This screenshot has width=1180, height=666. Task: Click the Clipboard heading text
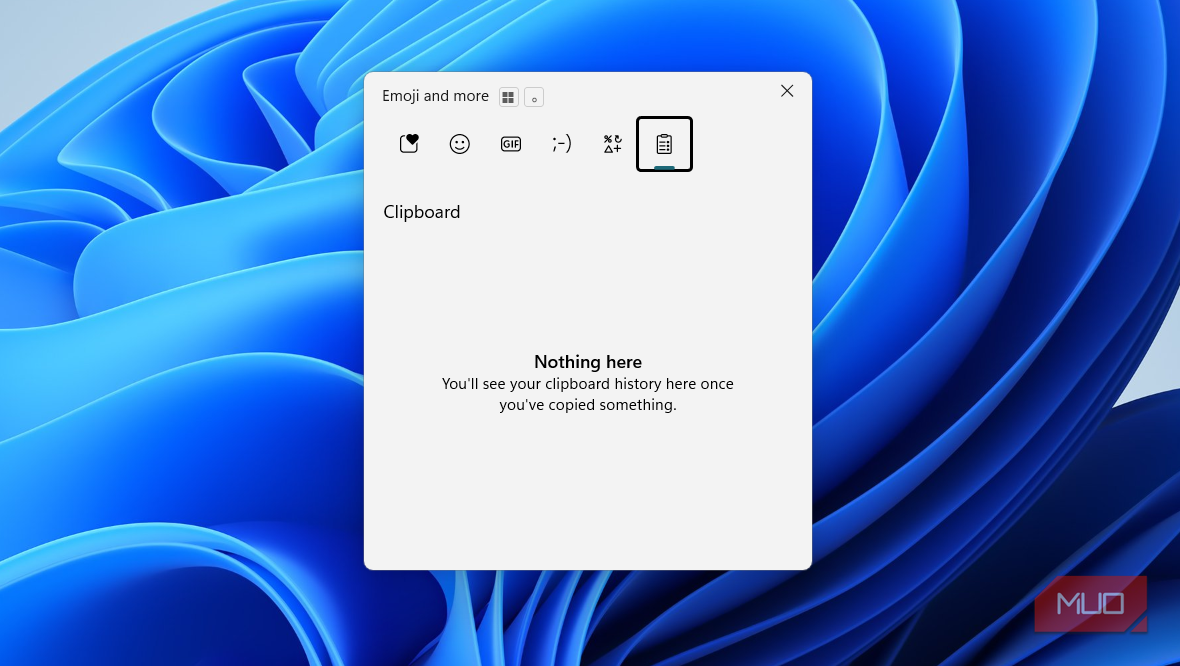(421, 212)
